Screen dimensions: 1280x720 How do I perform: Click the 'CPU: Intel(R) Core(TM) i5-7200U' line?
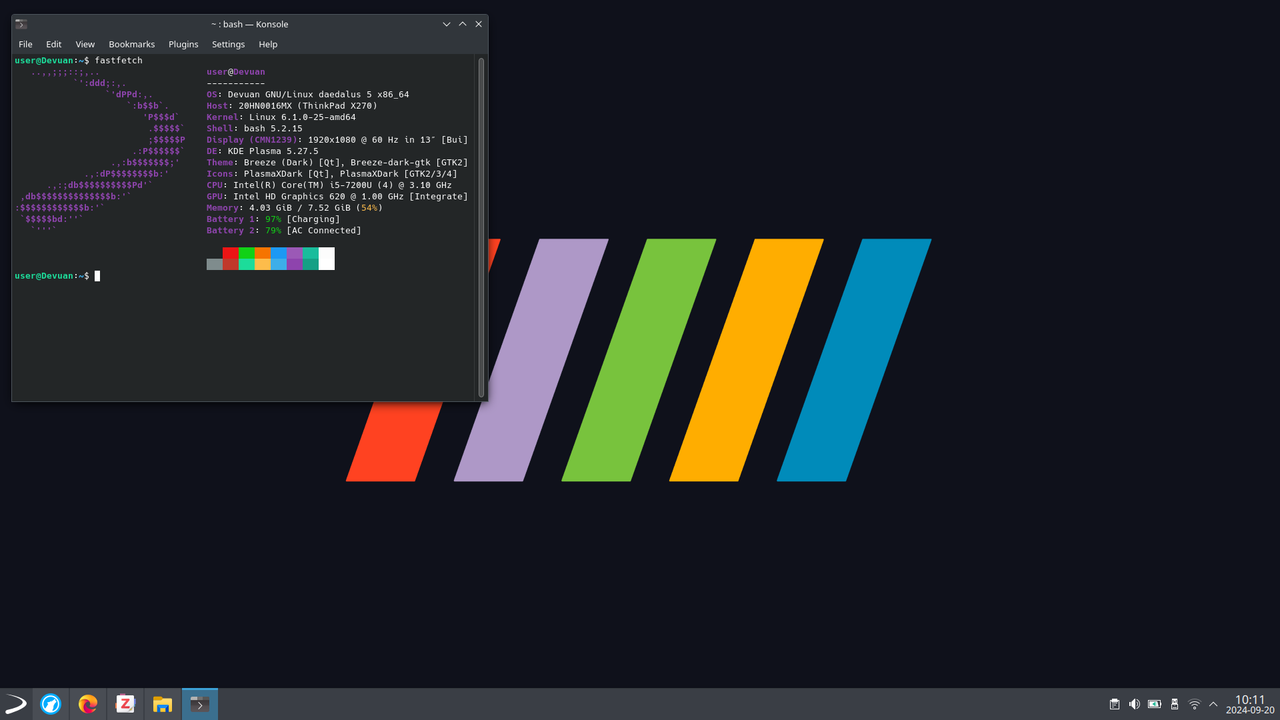[329, 185]
